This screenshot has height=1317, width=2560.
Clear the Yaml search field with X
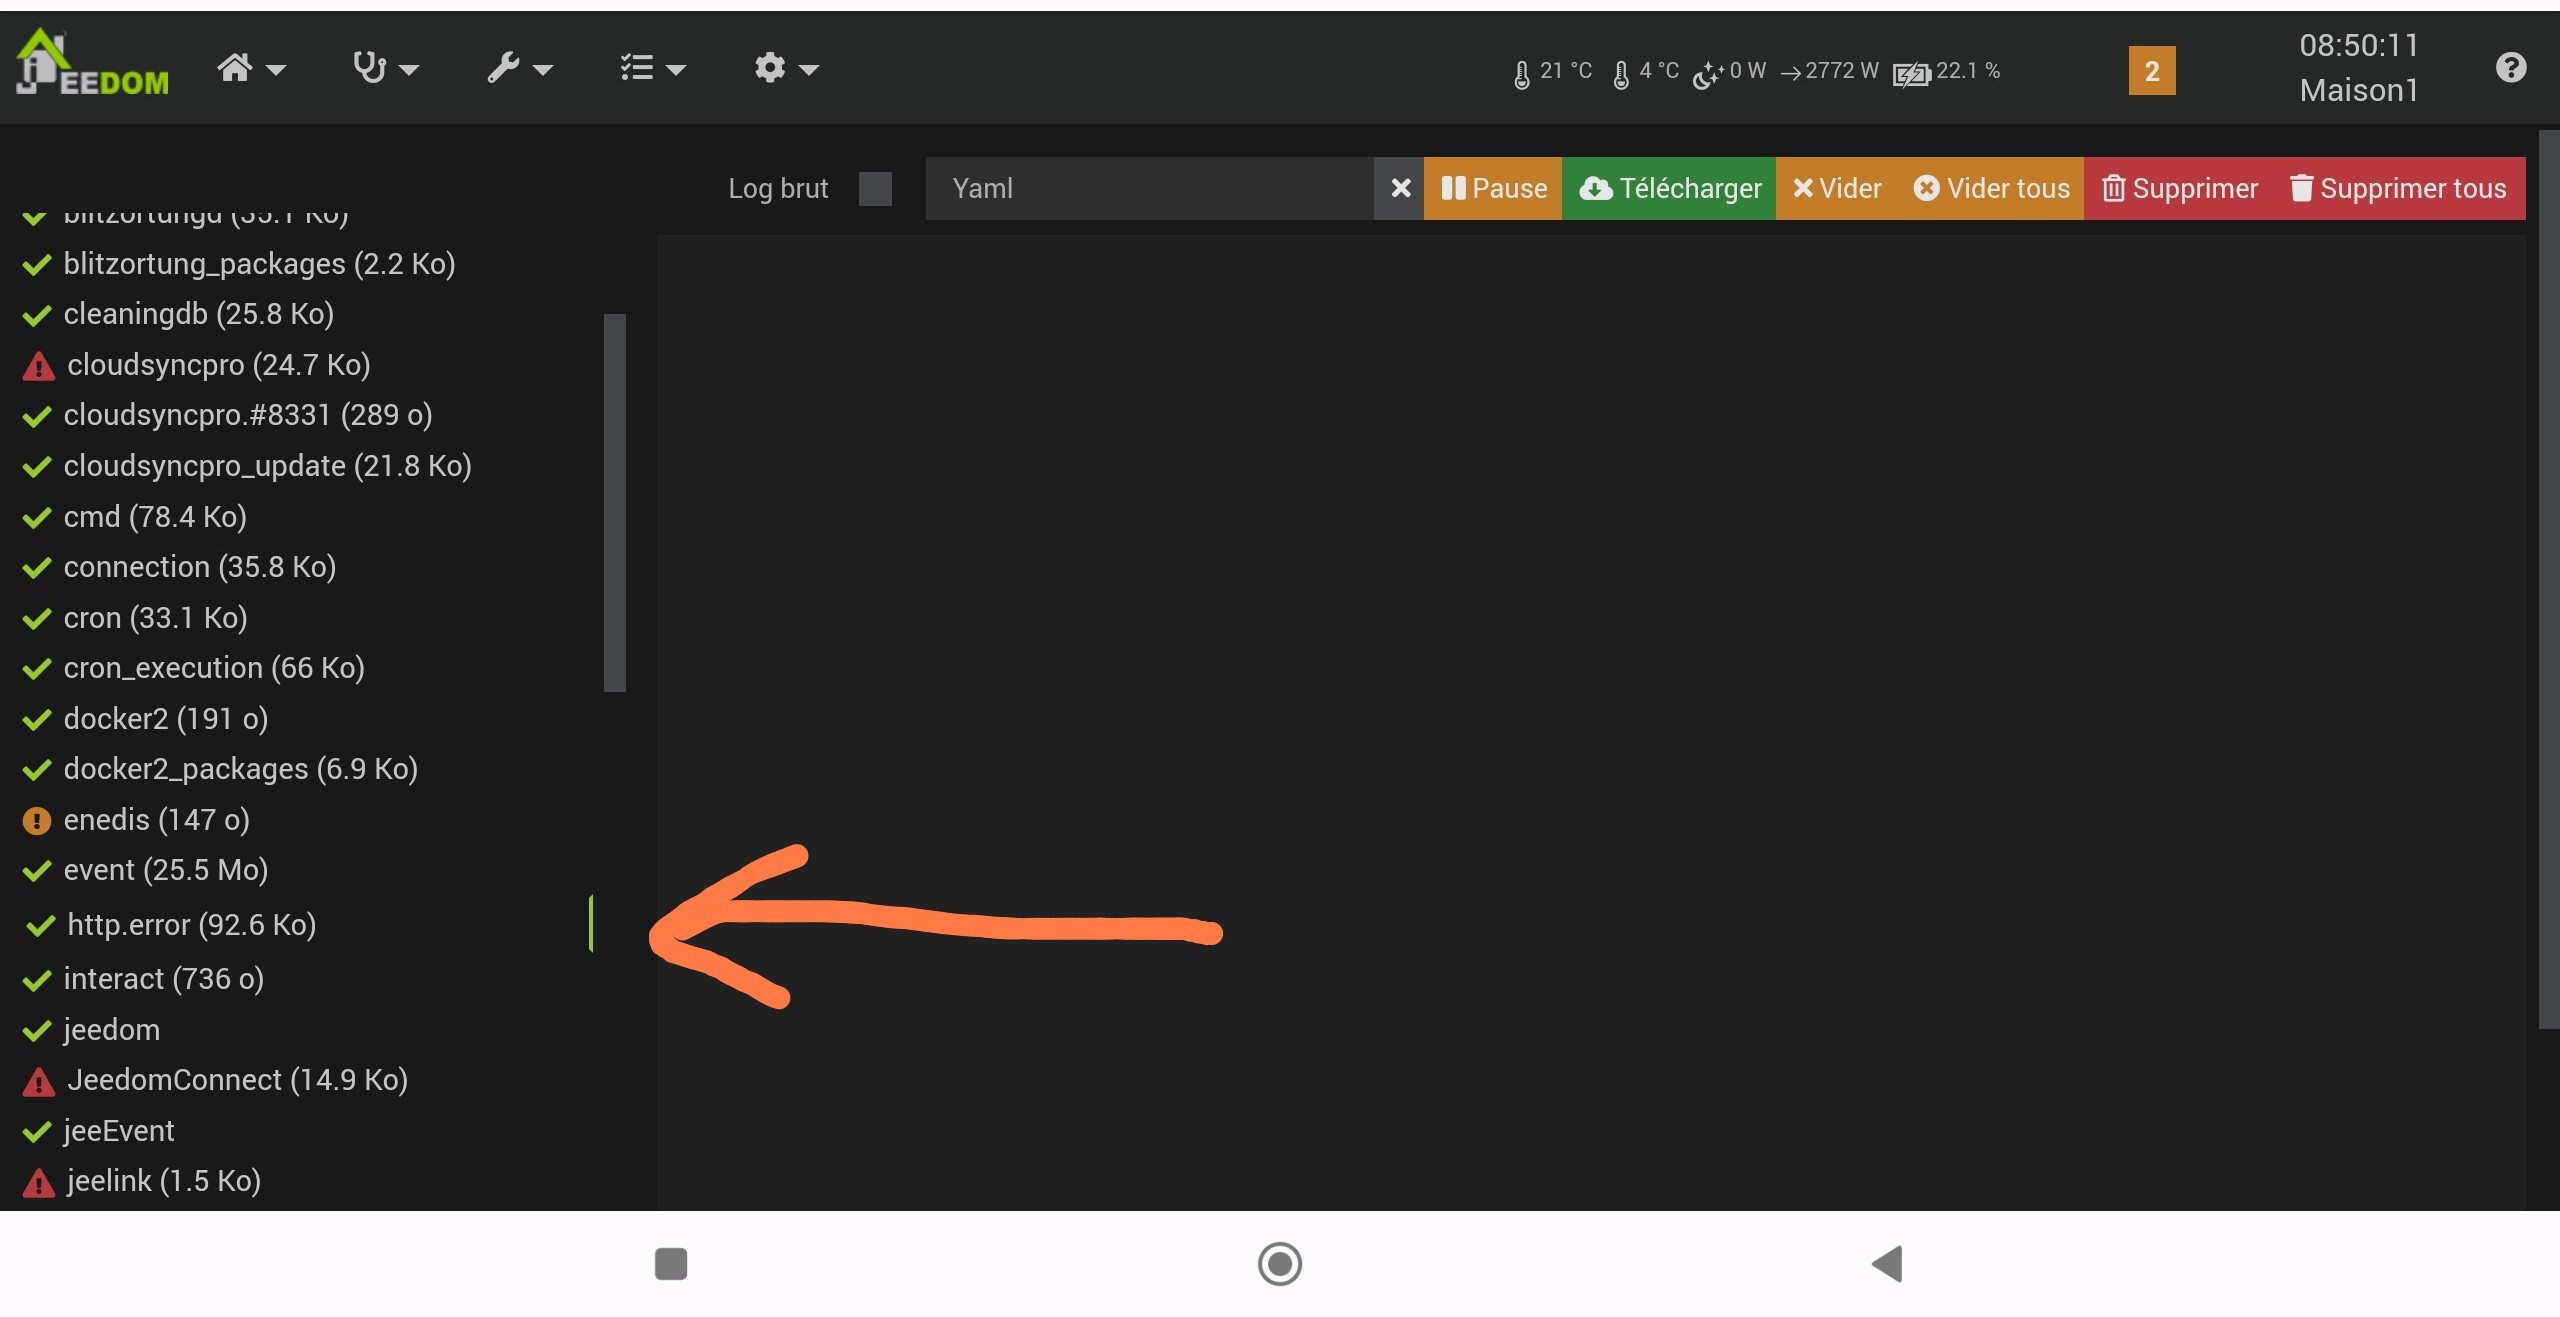(x=1400, y=188)
